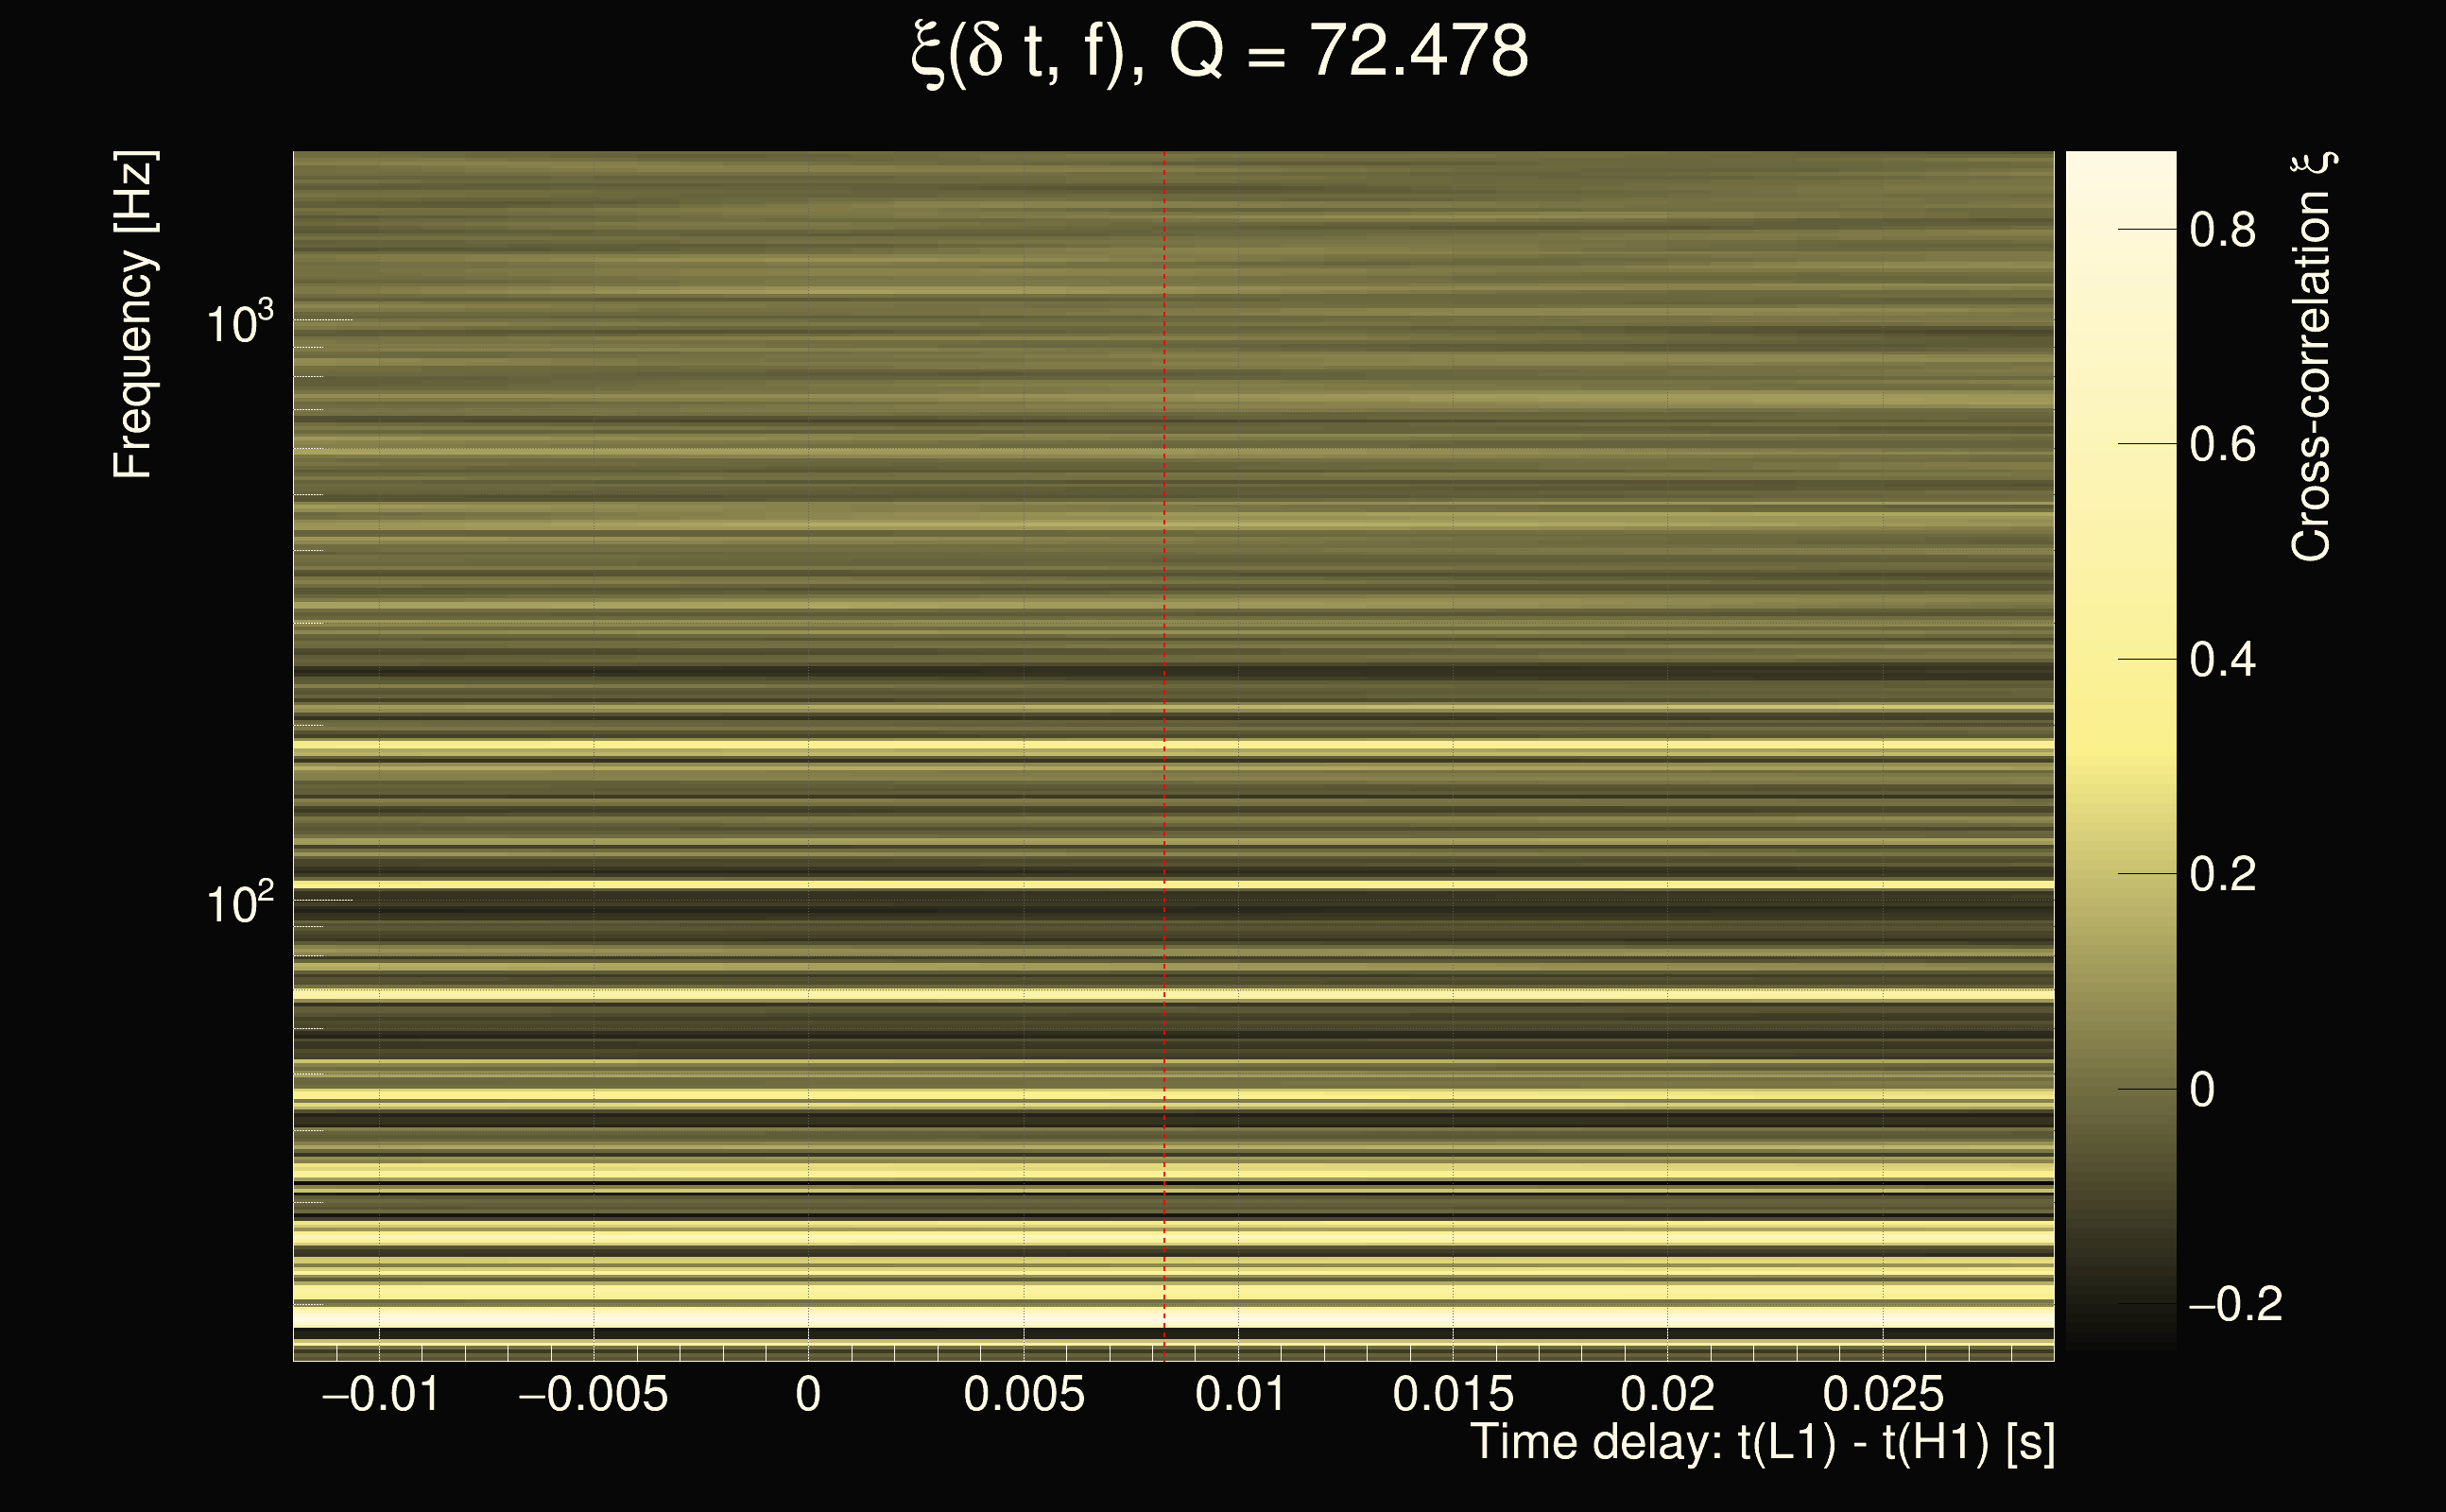Click the Time delay t(L1) - t(H1) axis label
This screenshot has height=1512, width=2446.
(x=1762, y=1442)
